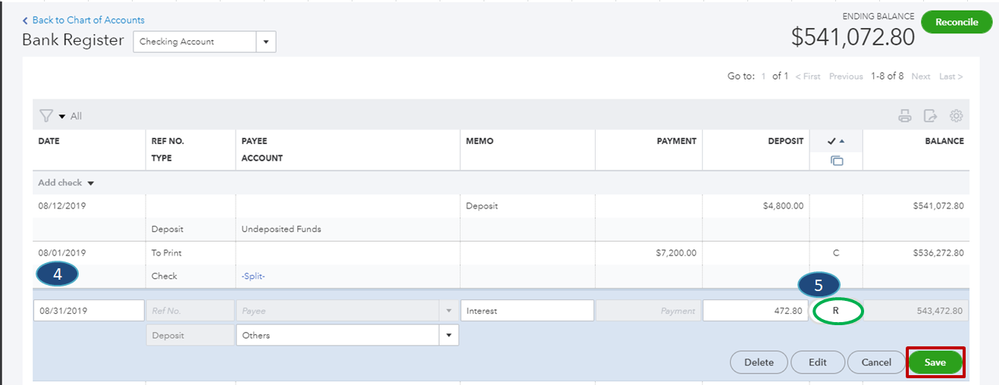The width and height of the screenshot is (999, 385).
Task: Click the $541,072.80 balance cell in row
Action: 938,207
